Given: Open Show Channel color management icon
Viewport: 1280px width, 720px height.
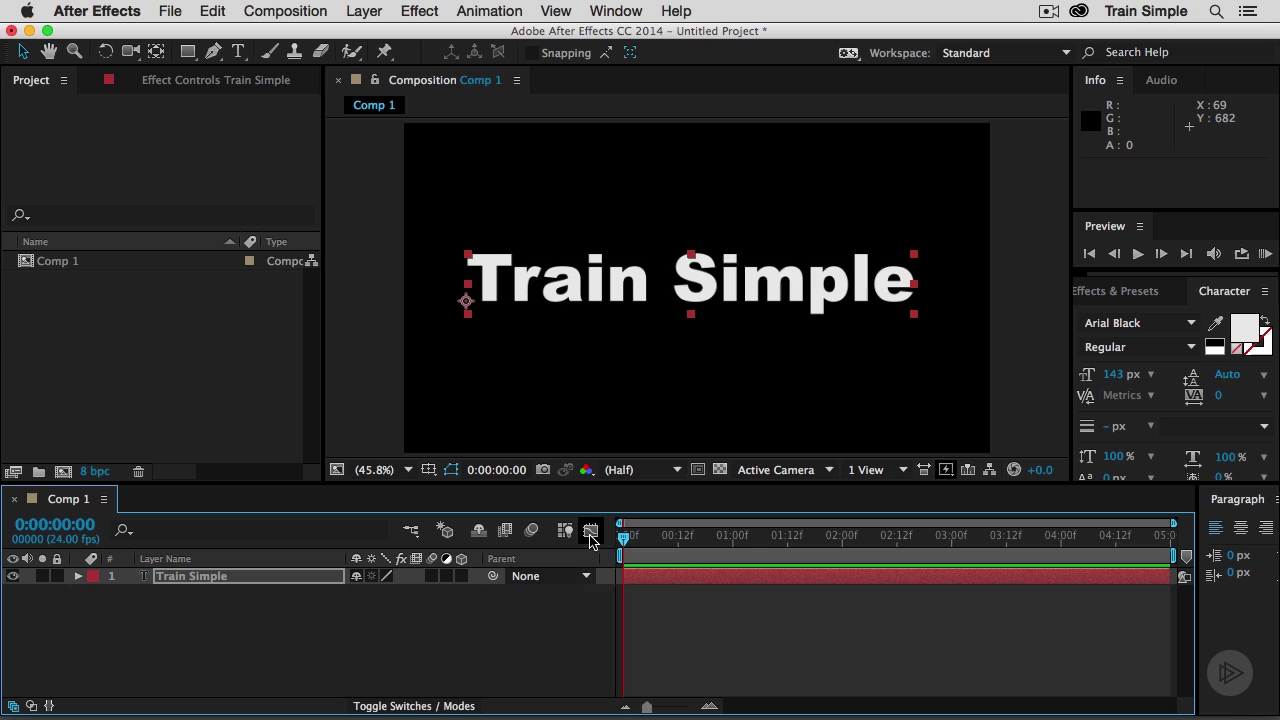Looking at the screenshot, I should [x=586, y=470].
